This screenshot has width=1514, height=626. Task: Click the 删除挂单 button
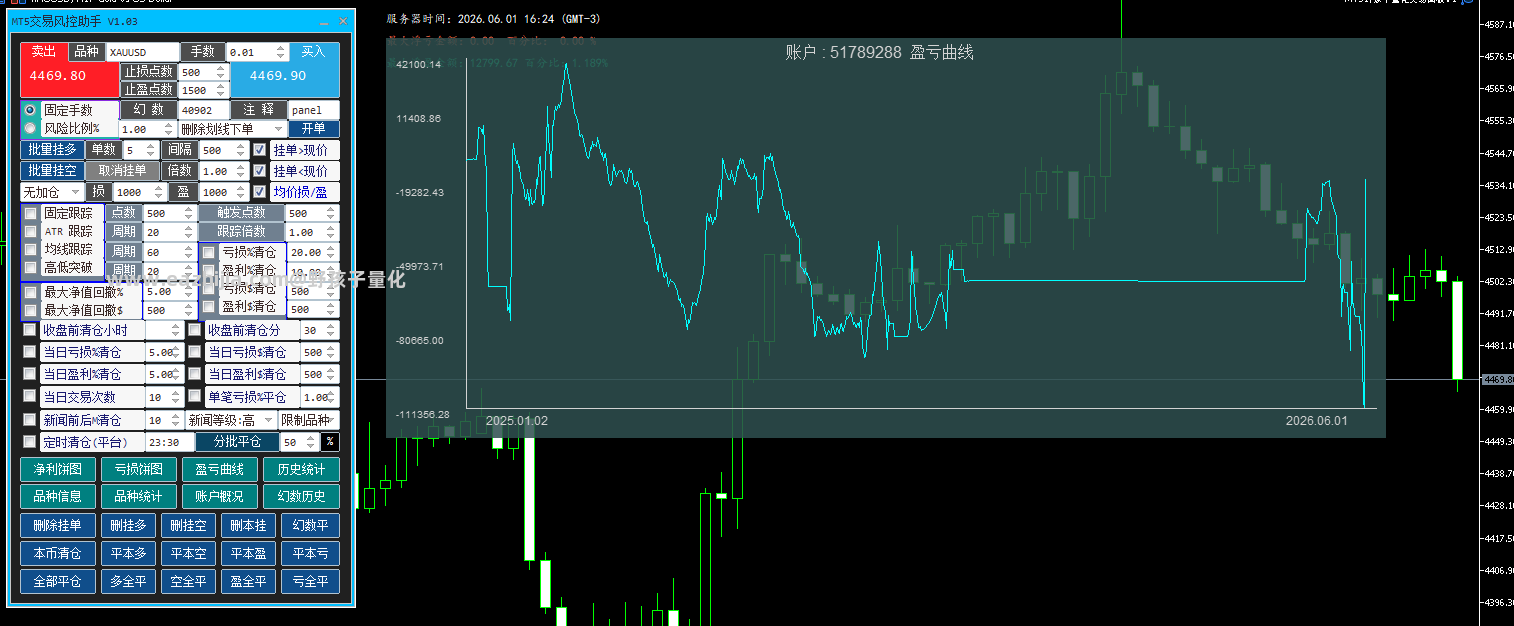coord(58,526)
